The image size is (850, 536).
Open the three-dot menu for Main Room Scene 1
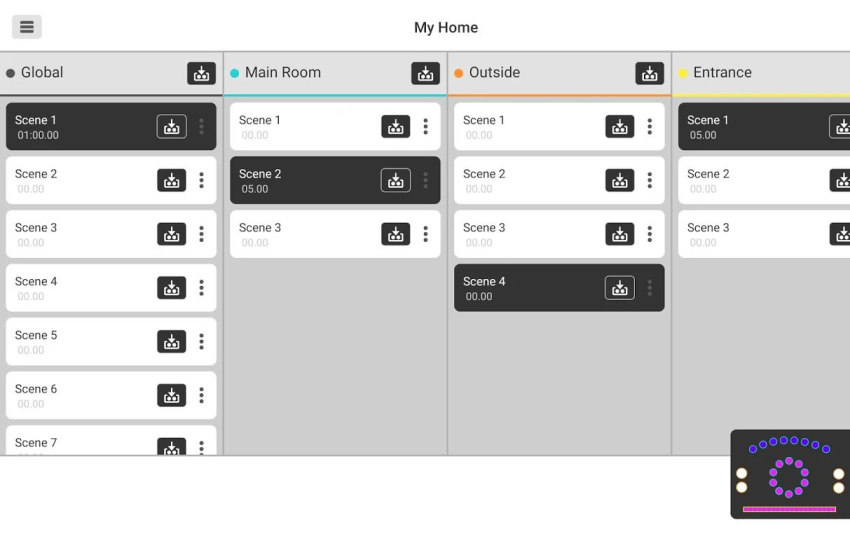click(426, 126)
